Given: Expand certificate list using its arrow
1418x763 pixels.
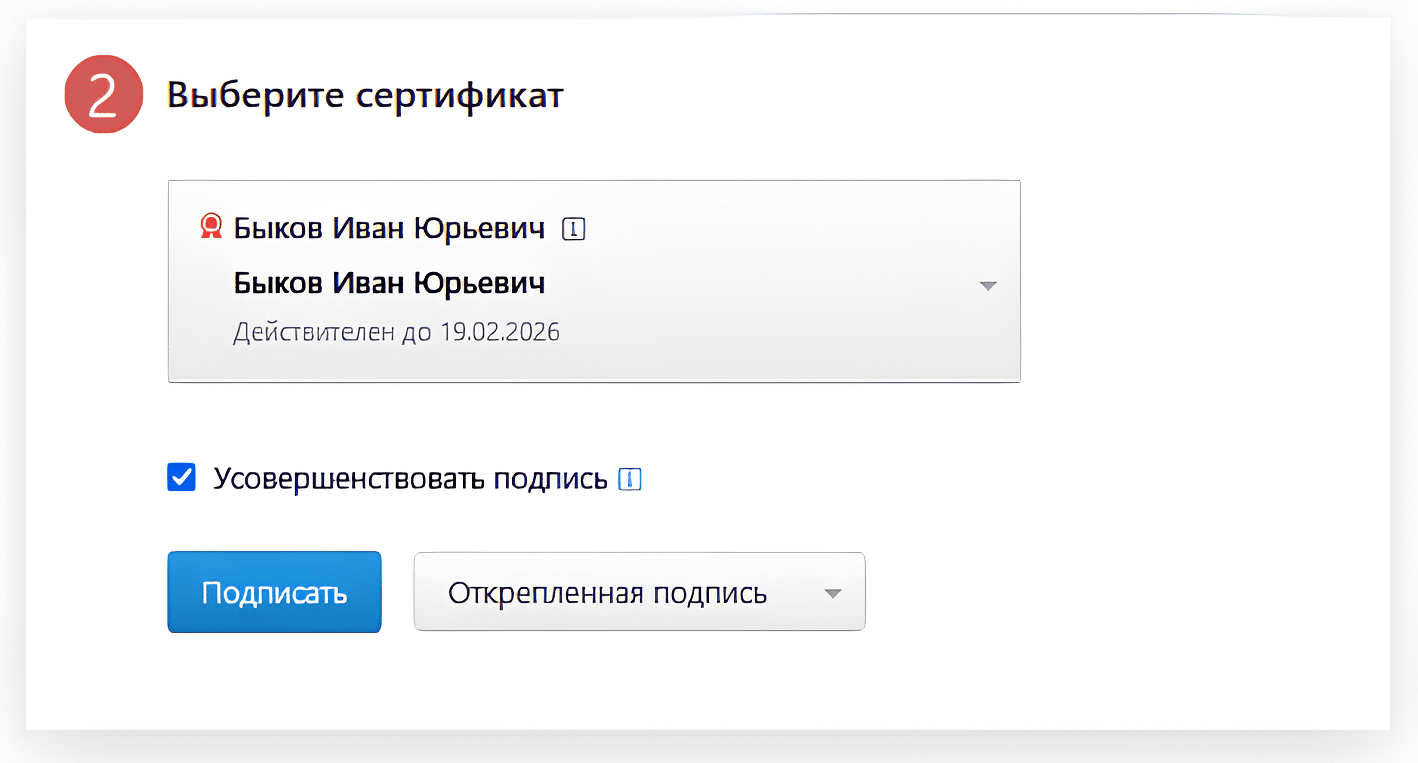Looking at the screenshot, I should click(988, 285).
